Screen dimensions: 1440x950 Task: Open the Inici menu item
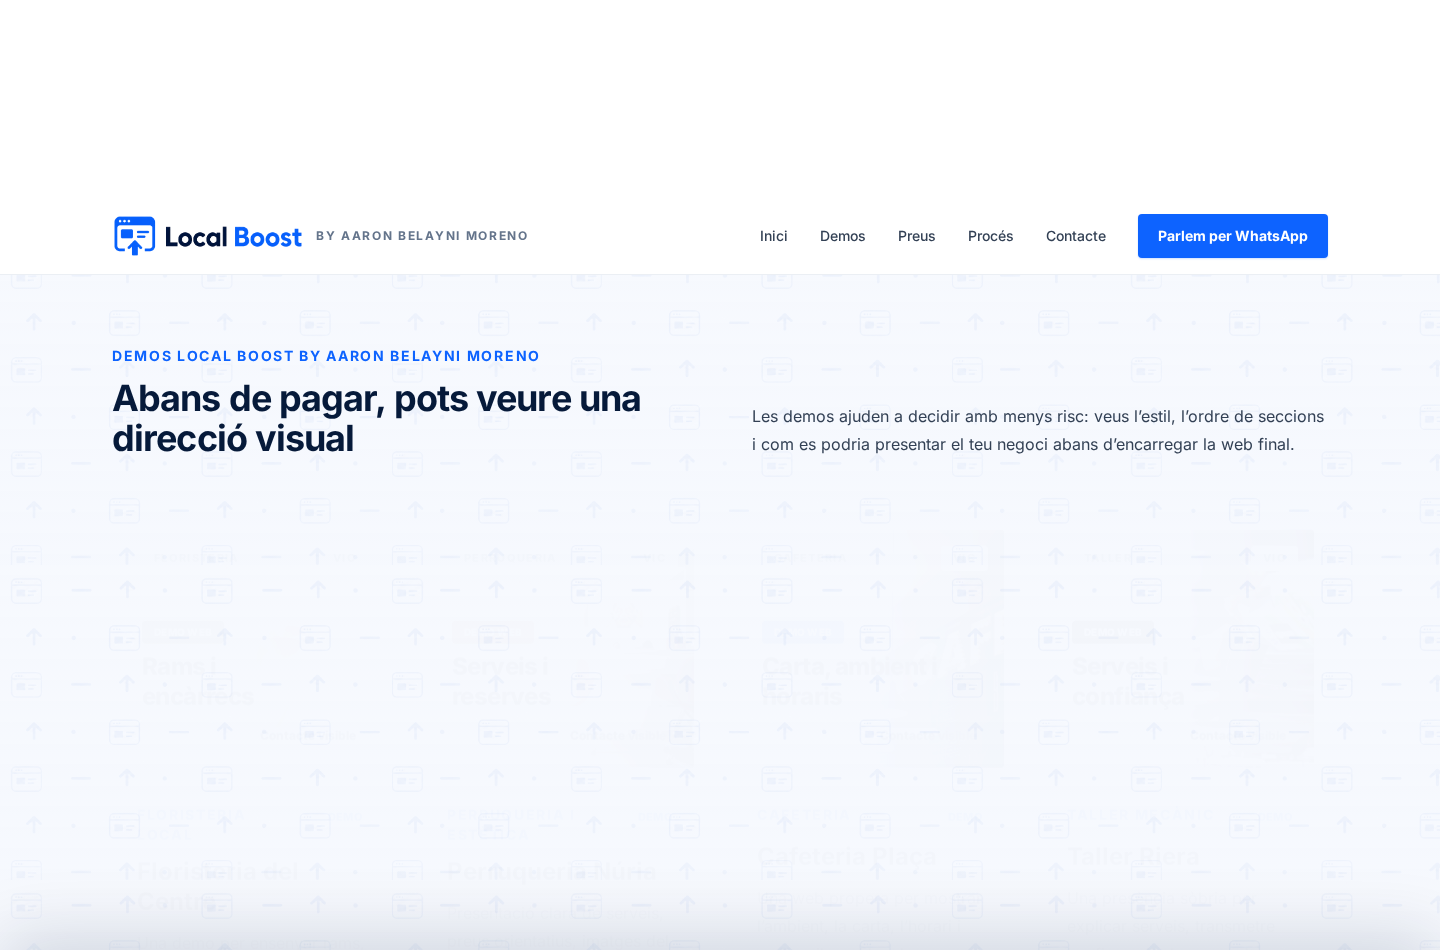[x=774, y=236]
